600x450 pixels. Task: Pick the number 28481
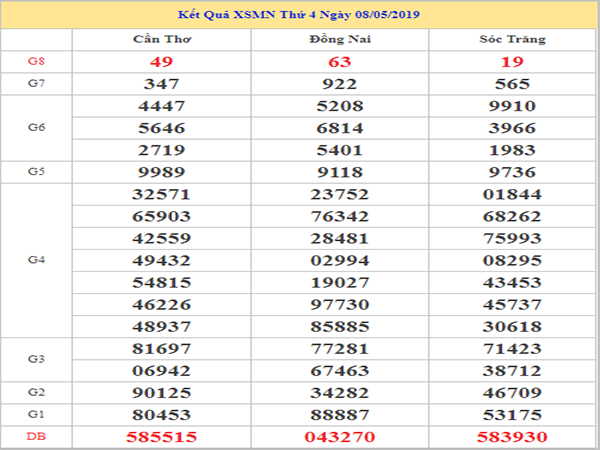(340, 238)
